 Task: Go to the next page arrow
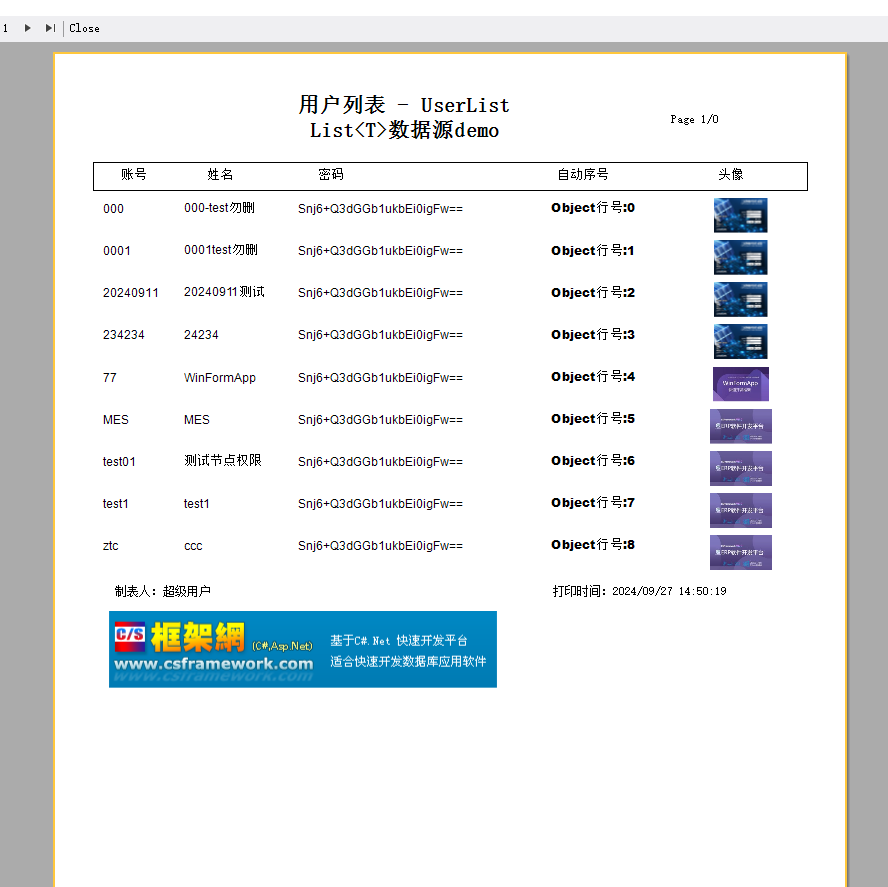pyautogui.click(x=27, y=28)
